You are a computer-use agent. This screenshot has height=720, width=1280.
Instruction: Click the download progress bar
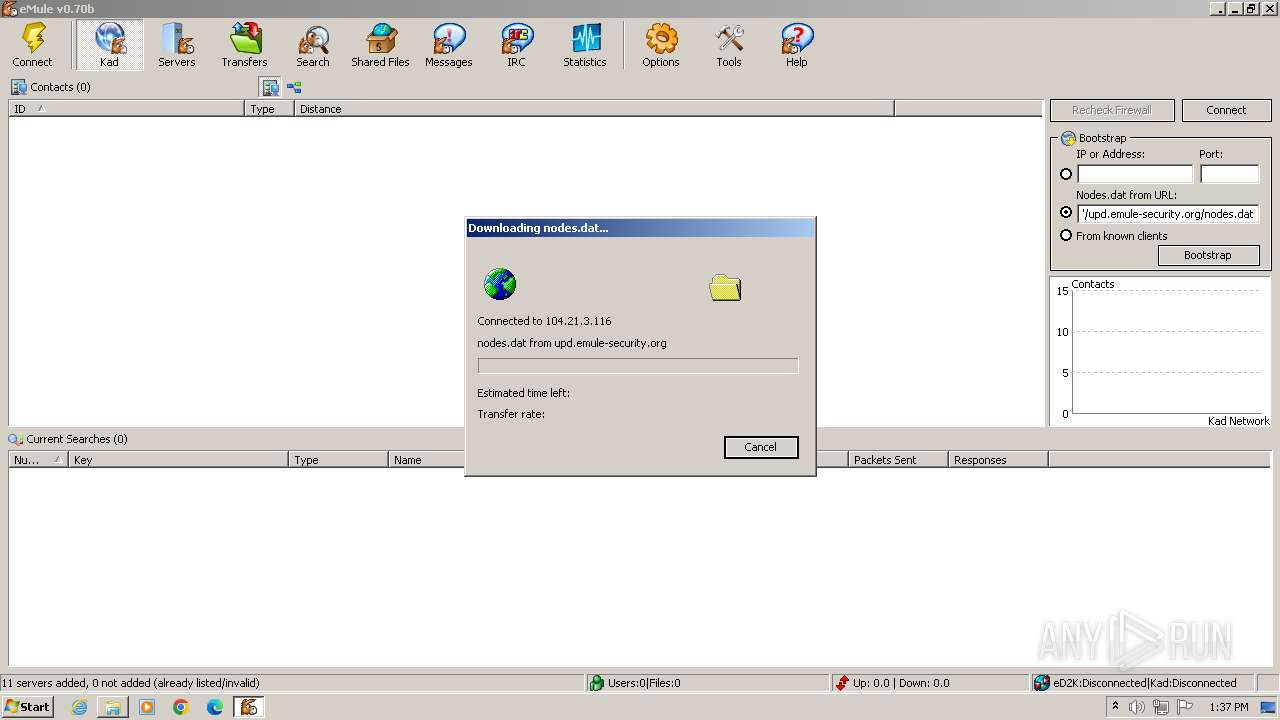pyautogui.click(x=638, y=366)
